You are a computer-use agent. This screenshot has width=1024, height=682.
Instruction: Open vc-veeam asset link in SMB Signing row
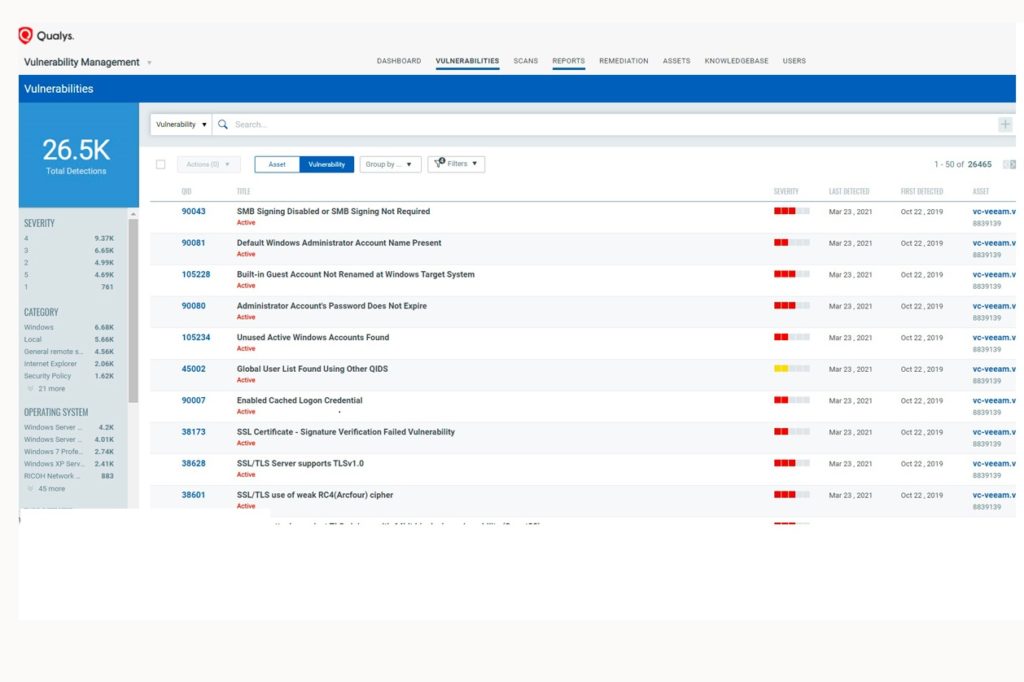994,212
